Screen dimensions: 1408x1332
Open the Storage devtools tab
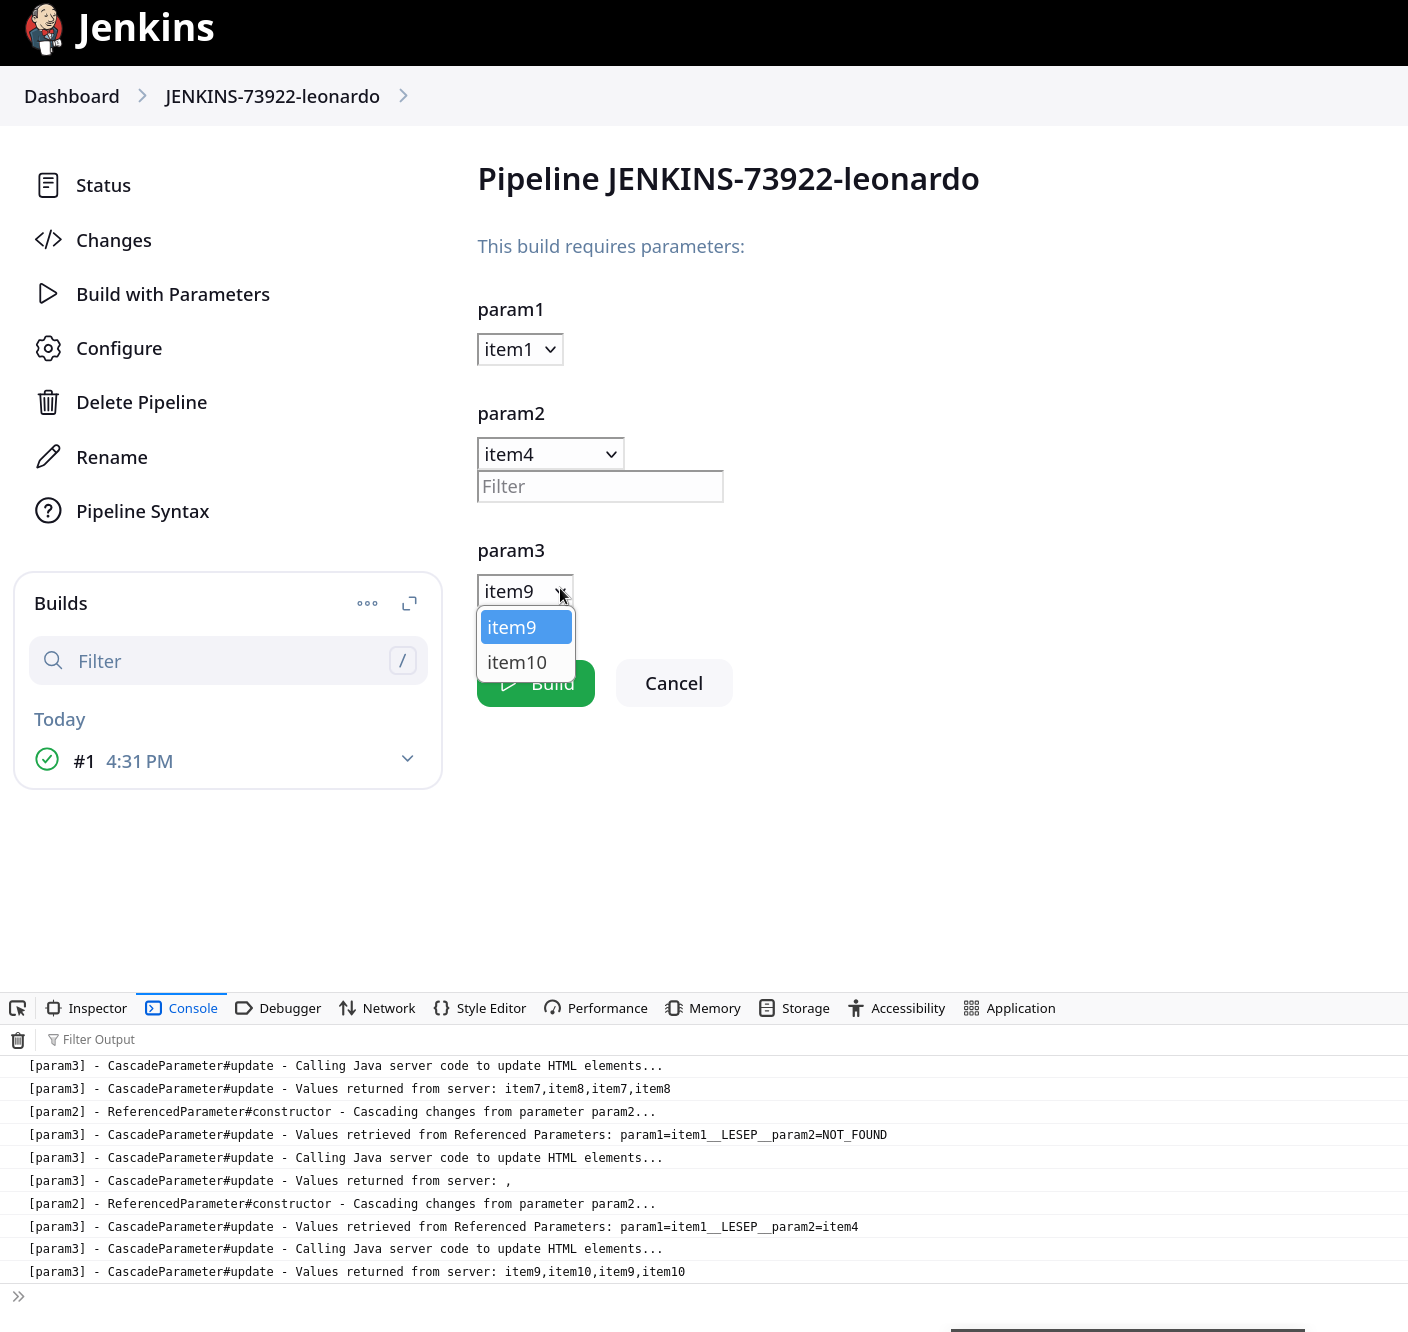(x=794, y=1008)
